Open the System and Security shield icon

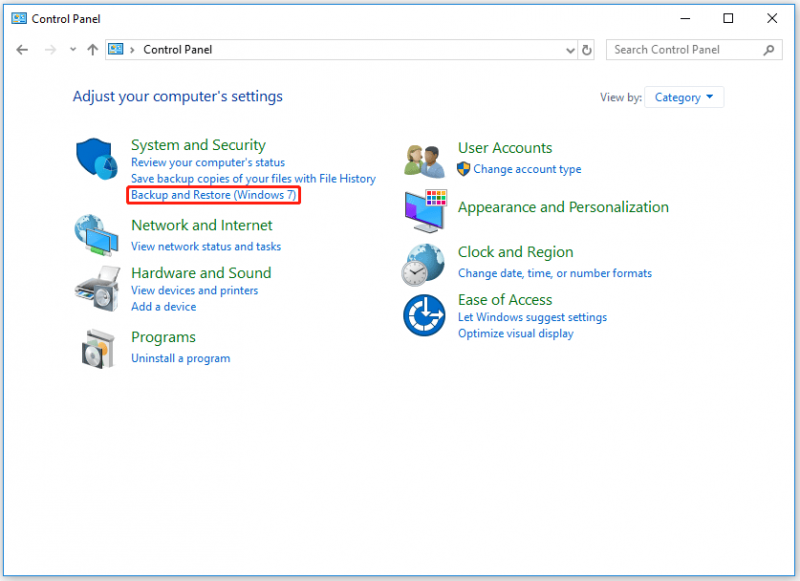pyautogui.click(x=96, y=159)
